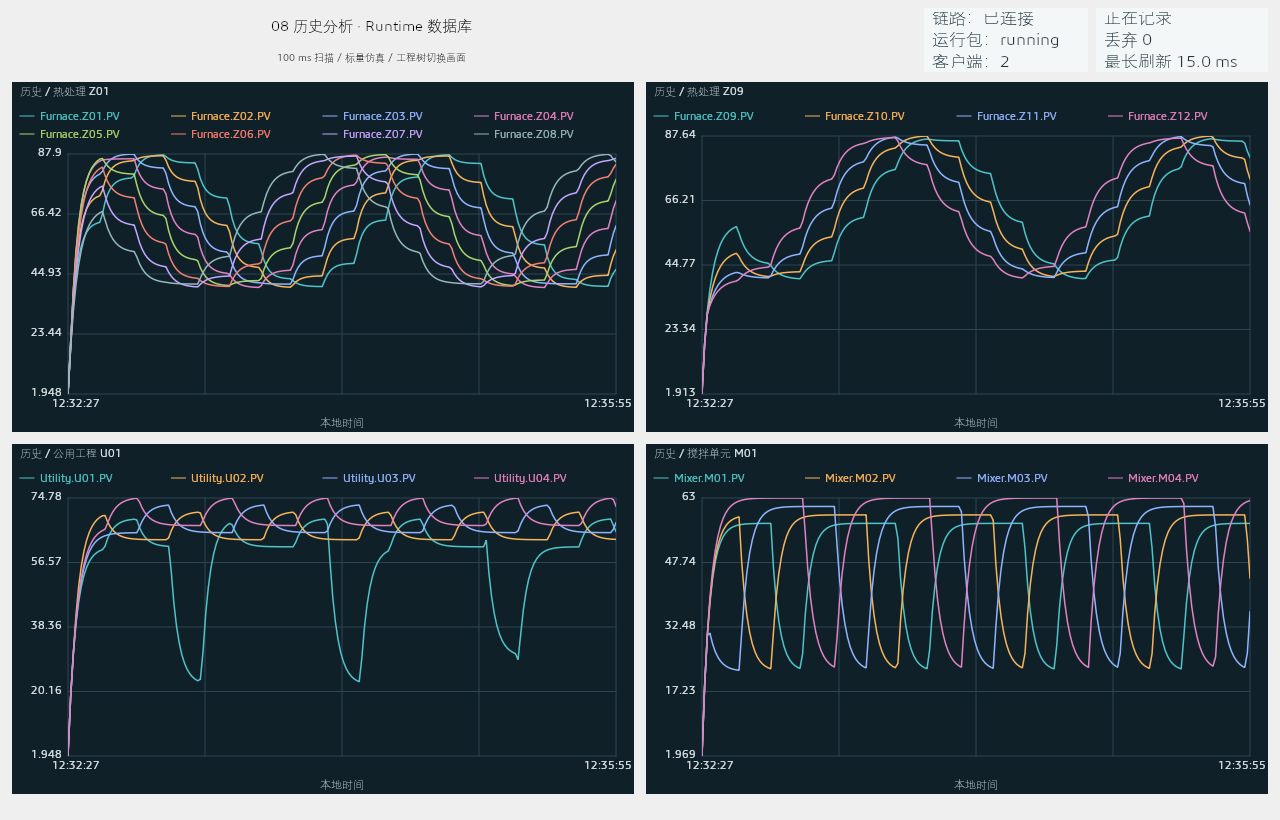Click the 客户端: 2 status line
This screenshot has width=1280, height=820.
pyautogui.click(x=971, y=62)
